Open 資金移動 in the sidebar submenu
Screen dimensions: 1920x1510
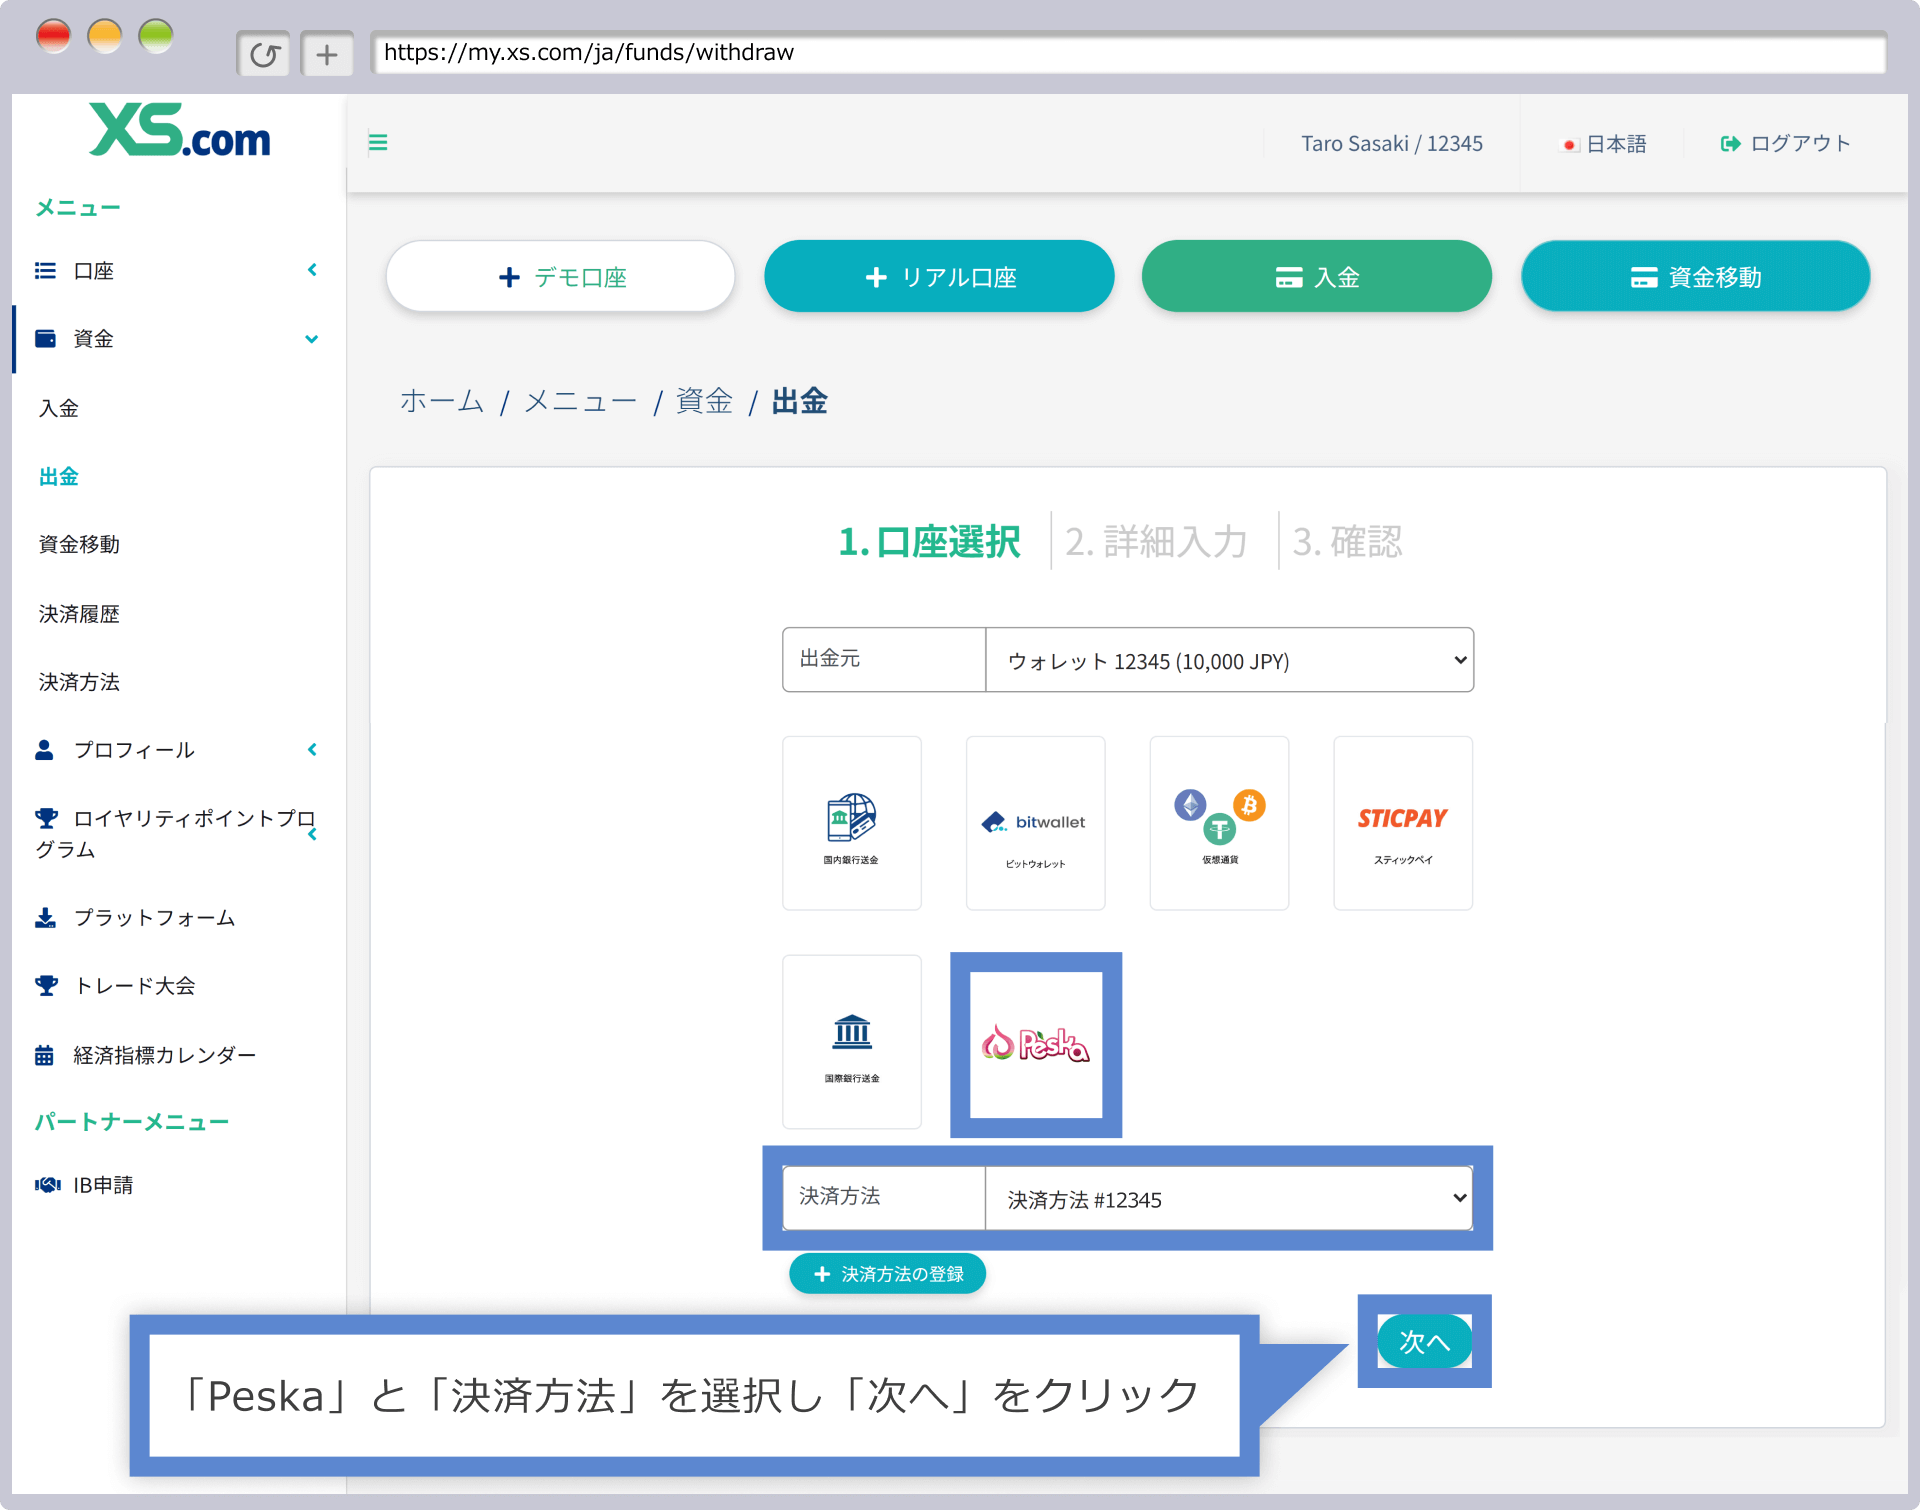pyautogui.click(x=79, y=545)
